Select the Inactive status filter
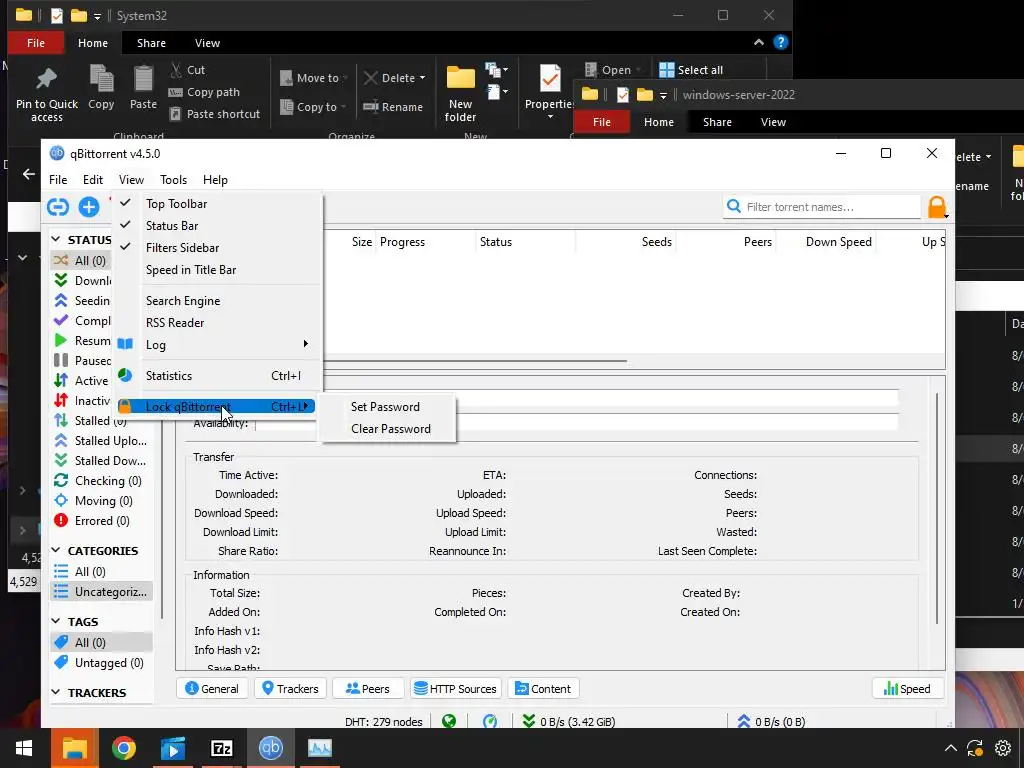 pyautogui.click(x=81, y=401)
